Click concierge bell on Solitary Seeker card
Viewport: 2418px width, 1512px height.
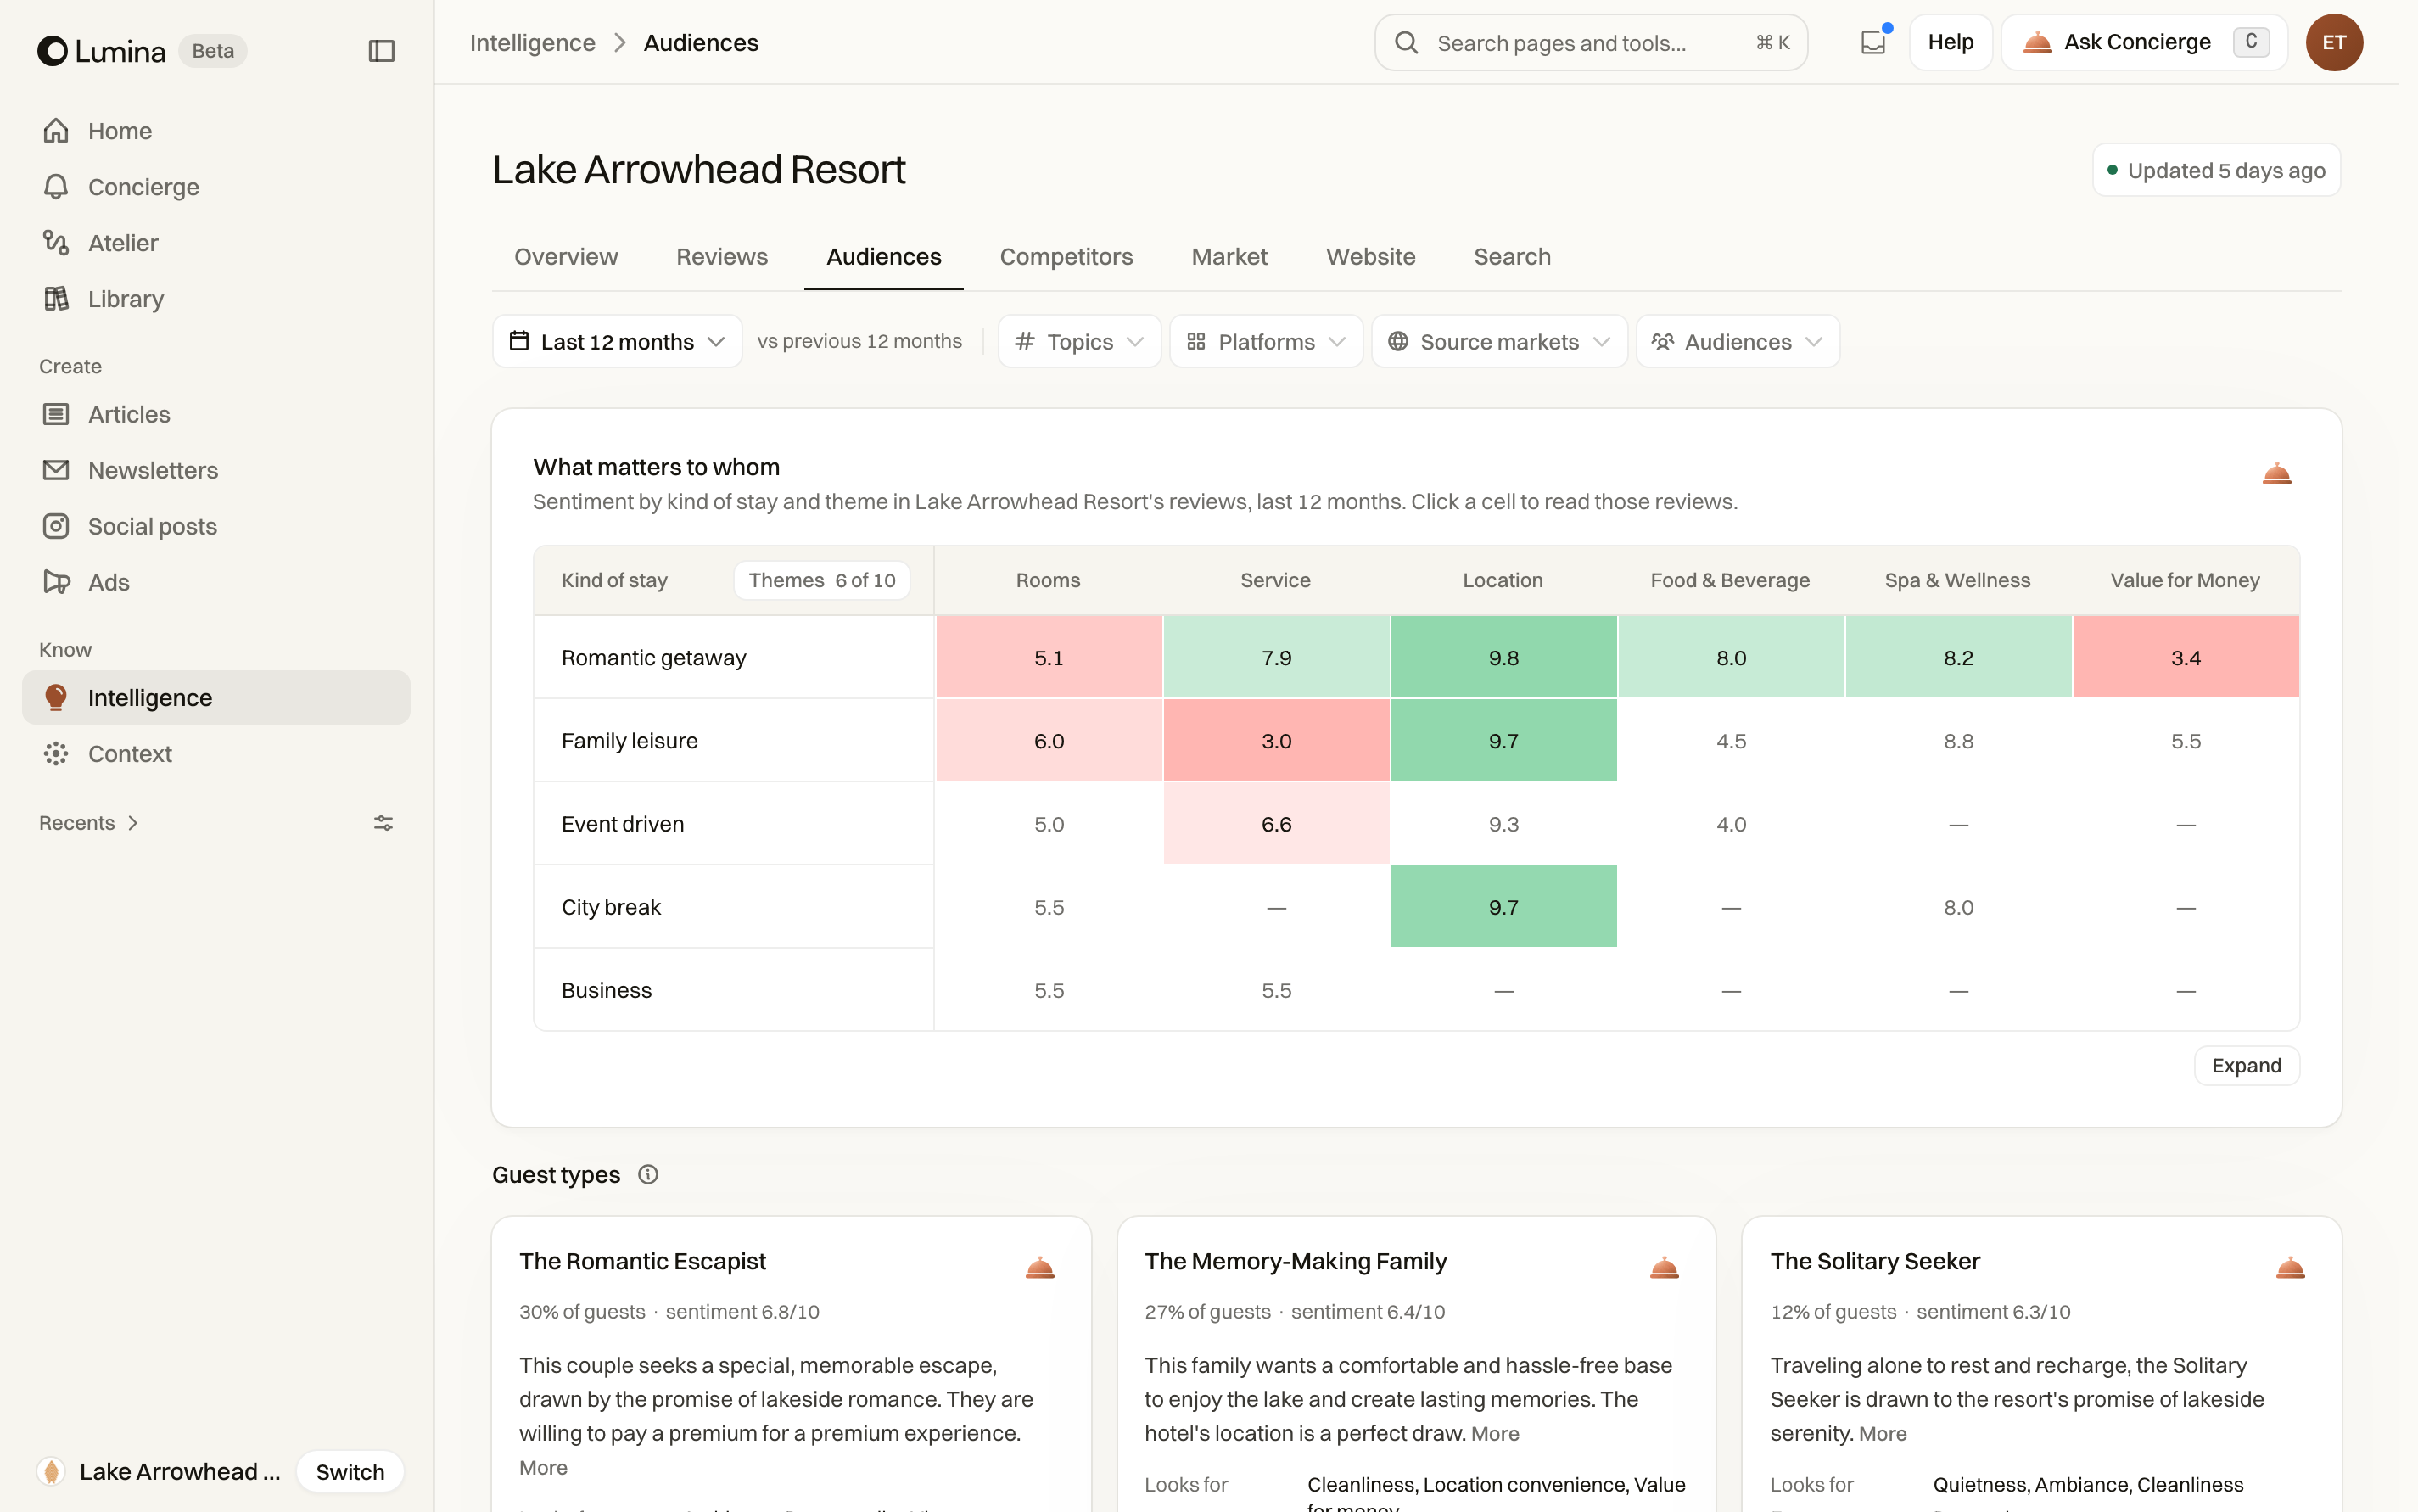(2290, 1268)
